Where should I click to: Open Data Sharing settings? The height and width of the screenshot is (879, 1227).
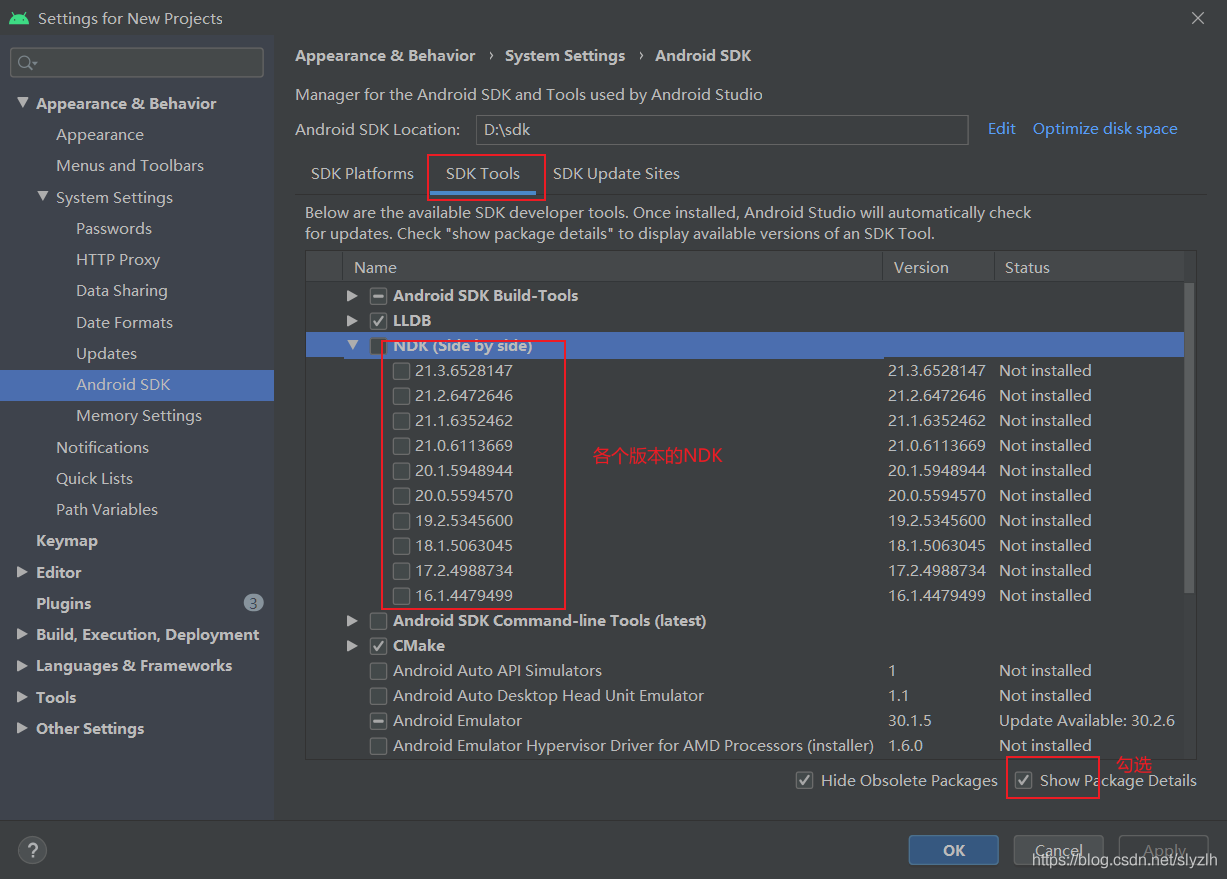(122, 291)
